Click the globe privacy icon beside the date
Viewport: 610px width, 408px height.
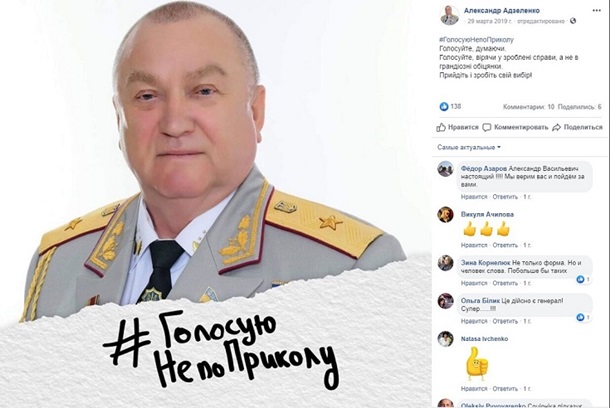point(573,21)
